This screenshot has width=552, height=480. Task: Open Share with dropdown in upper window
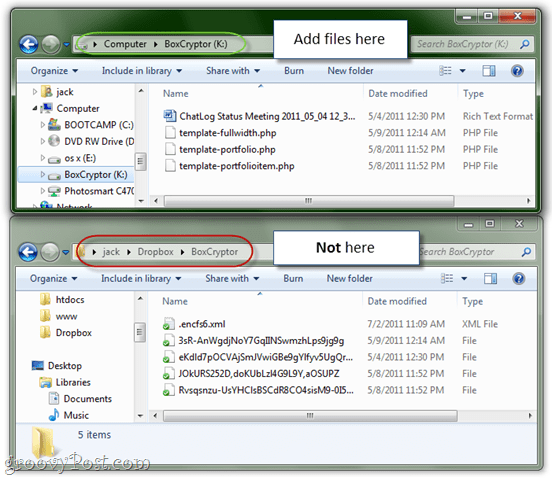coord(233,71)
